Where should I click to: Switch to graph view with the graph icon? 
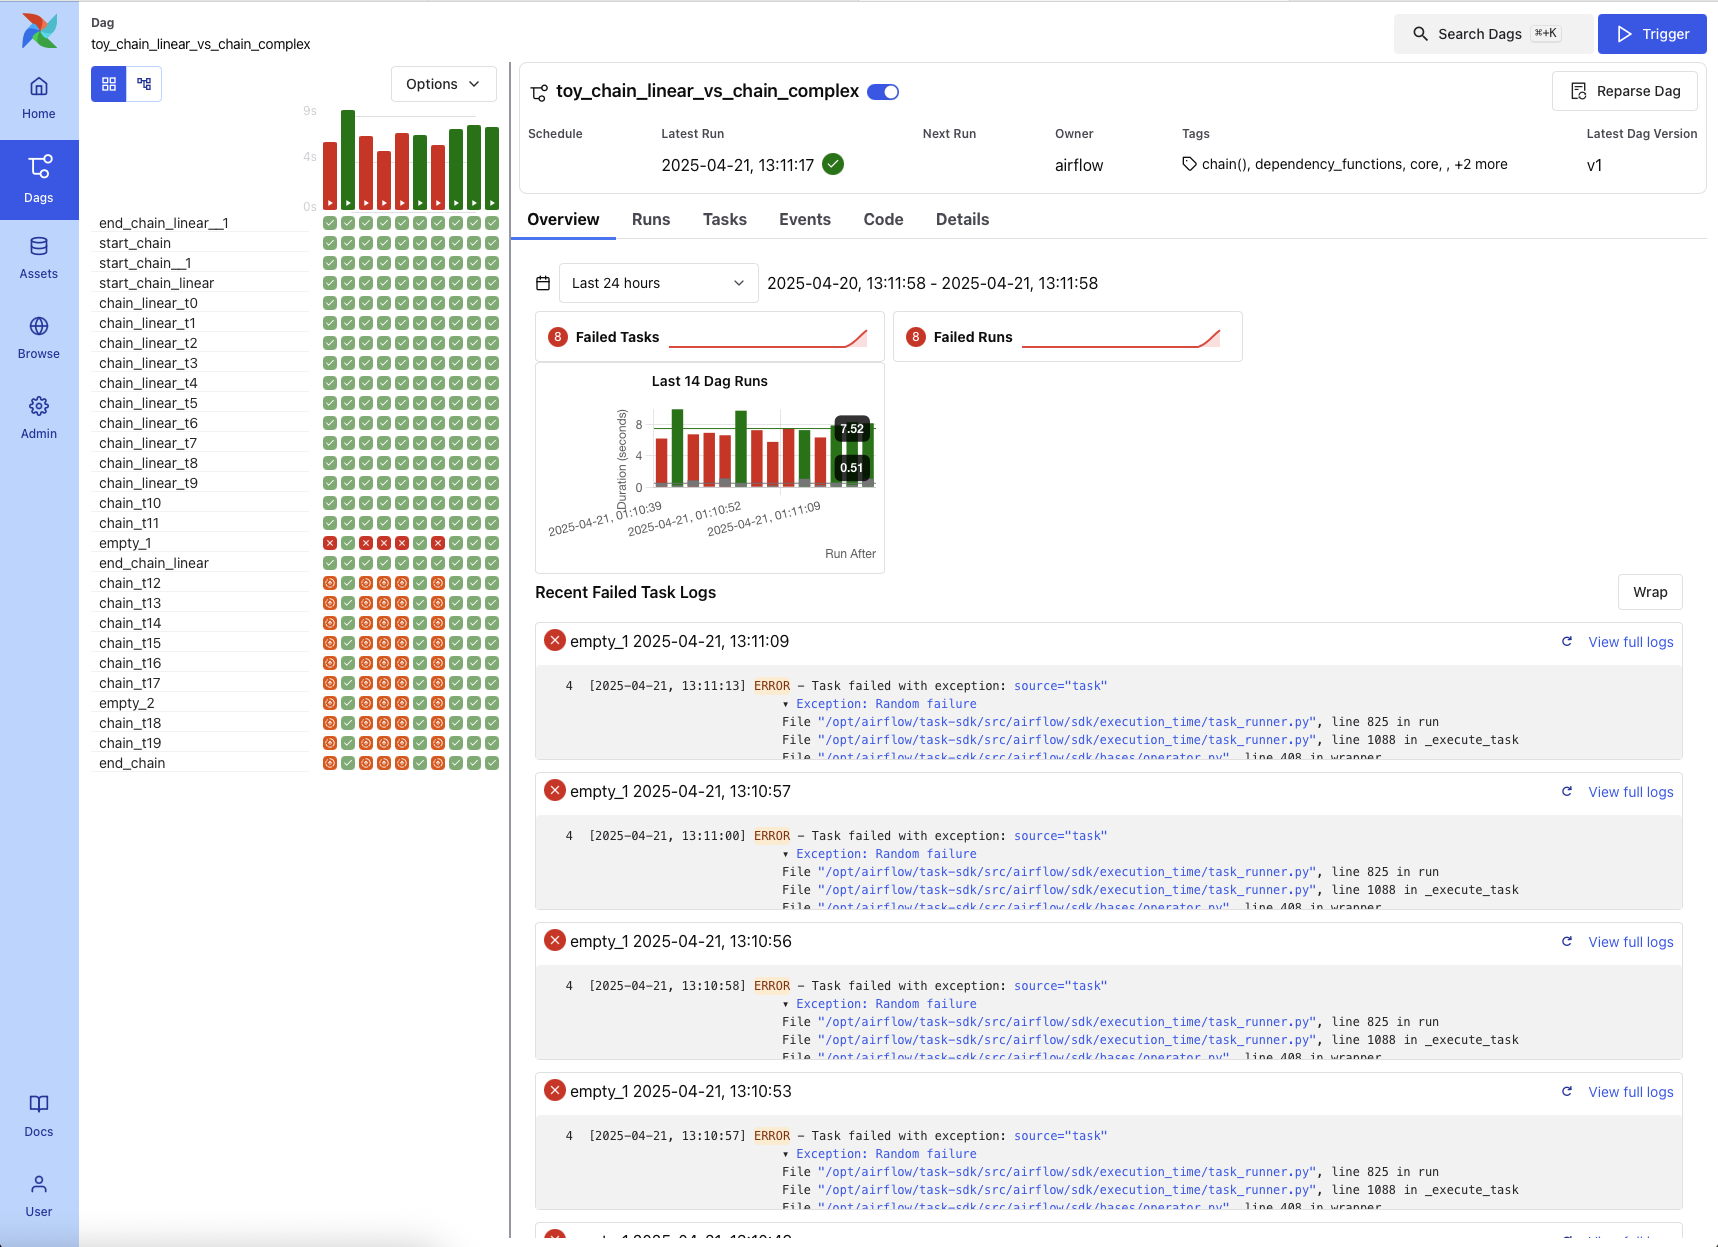(143, 84)
